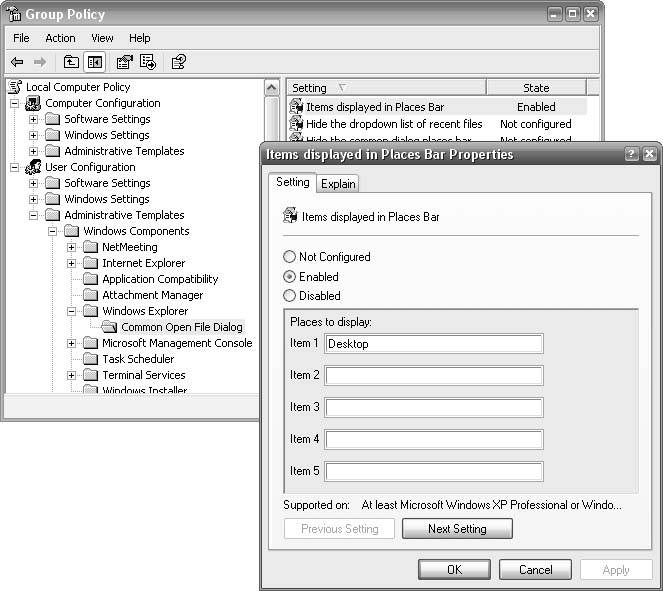Select the Enabled radio button
This screenshot has width=663, height=591.
click(x=290, y=276)
